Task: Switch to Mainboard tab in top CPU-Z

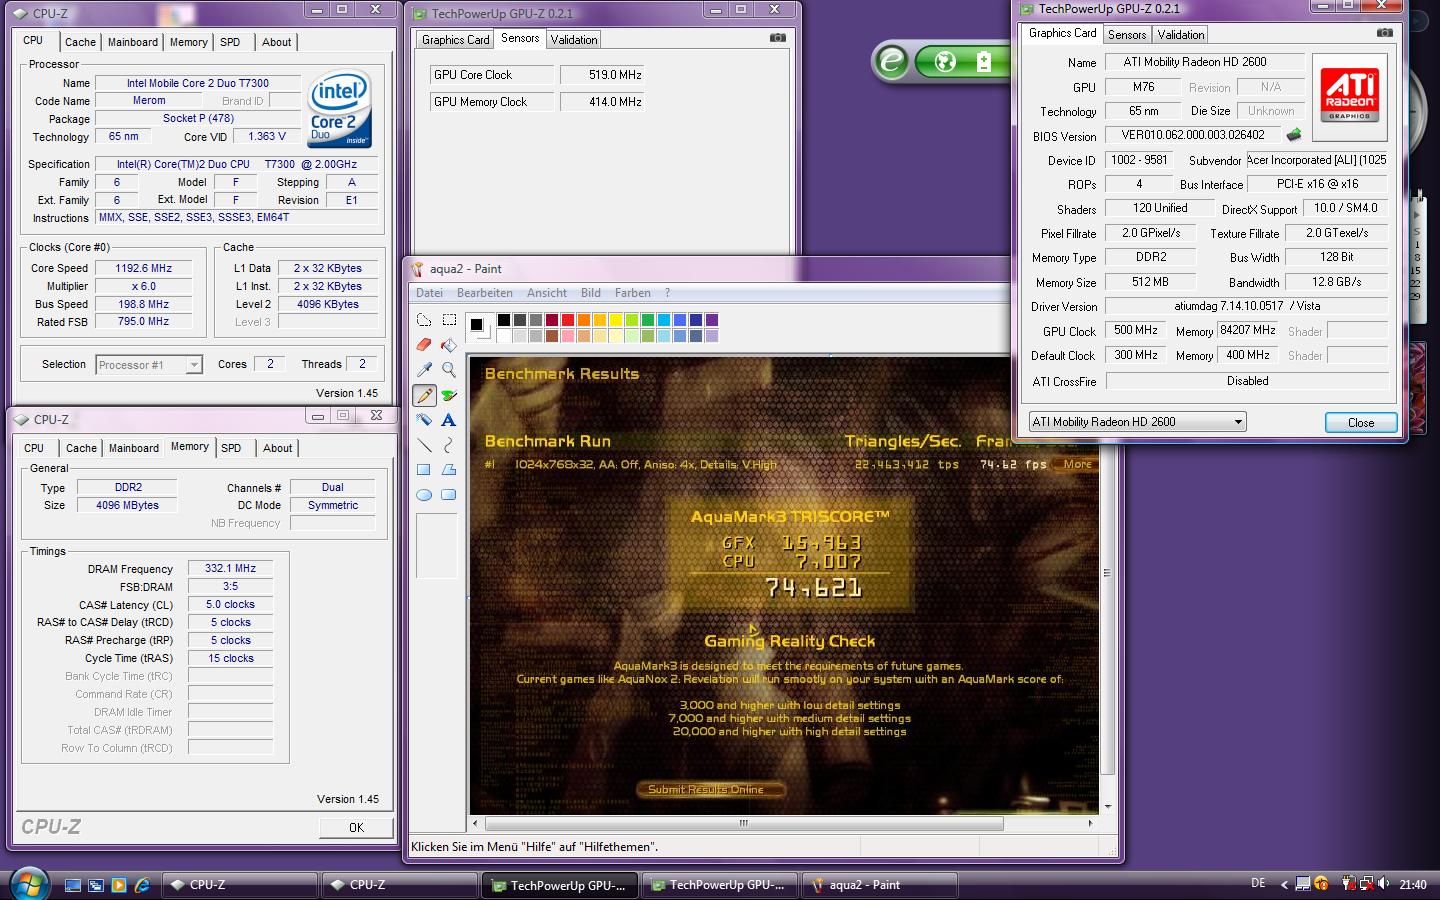Action: [x=133, y=42]
